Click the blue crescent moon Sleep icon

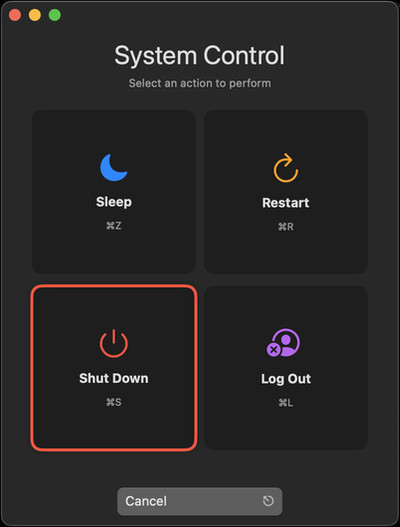coord(114,168)
